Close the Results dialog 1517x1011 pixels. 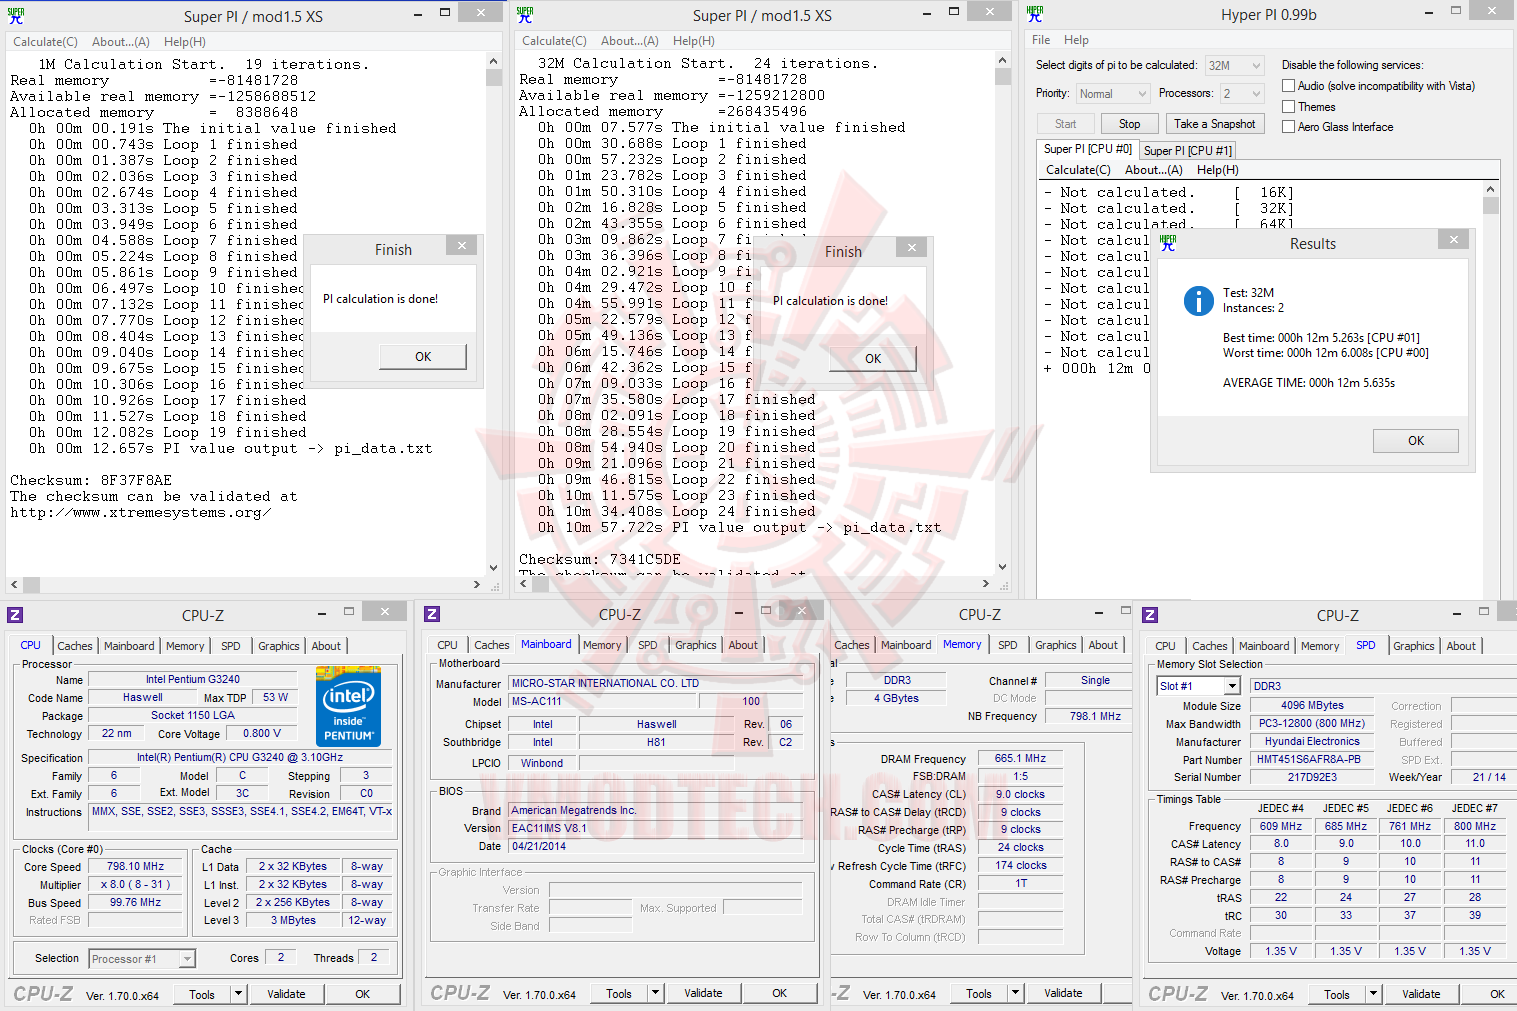1454,240
